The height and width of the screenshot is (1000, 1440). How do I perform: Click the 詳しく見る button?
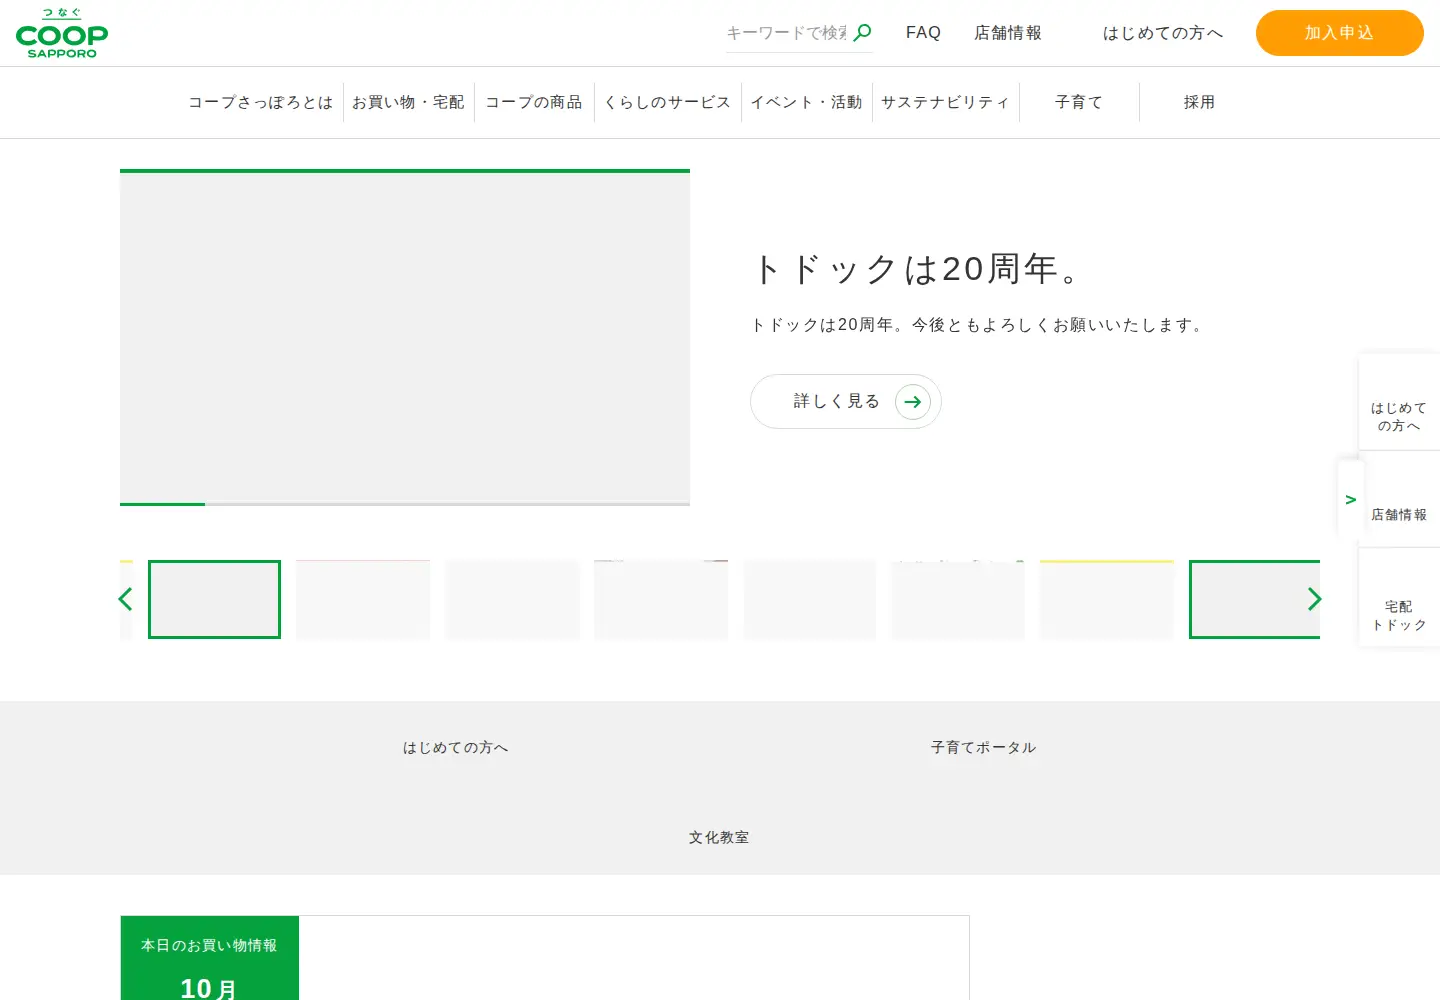(x=846, y=401)
